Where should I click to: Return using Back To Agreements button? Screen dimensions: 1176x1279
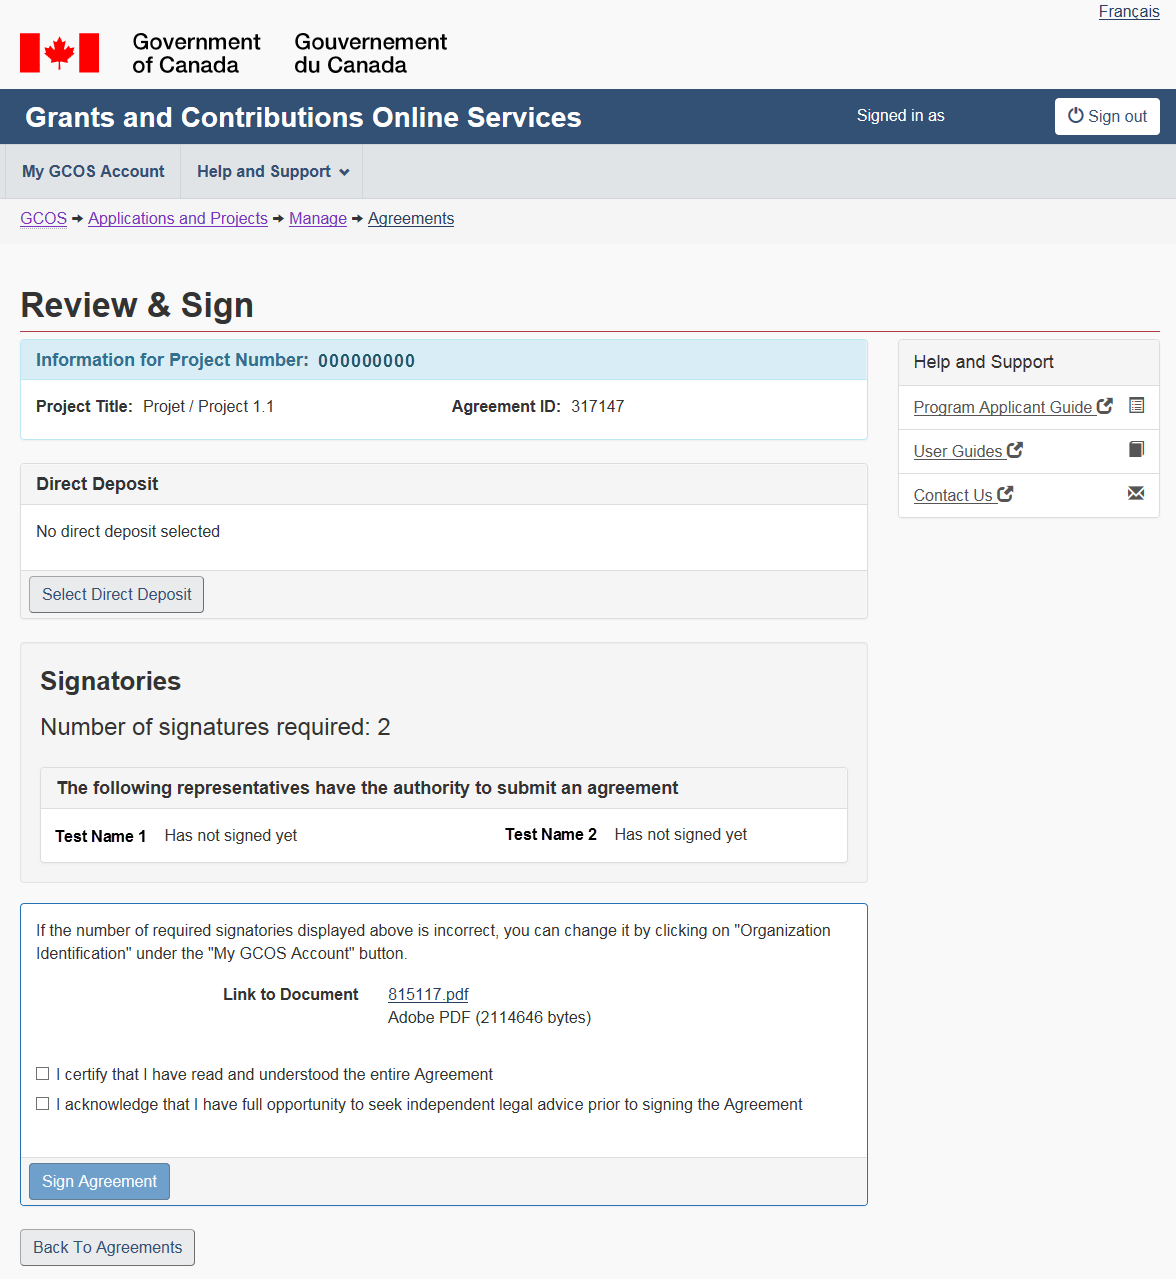click(108, 1248)
